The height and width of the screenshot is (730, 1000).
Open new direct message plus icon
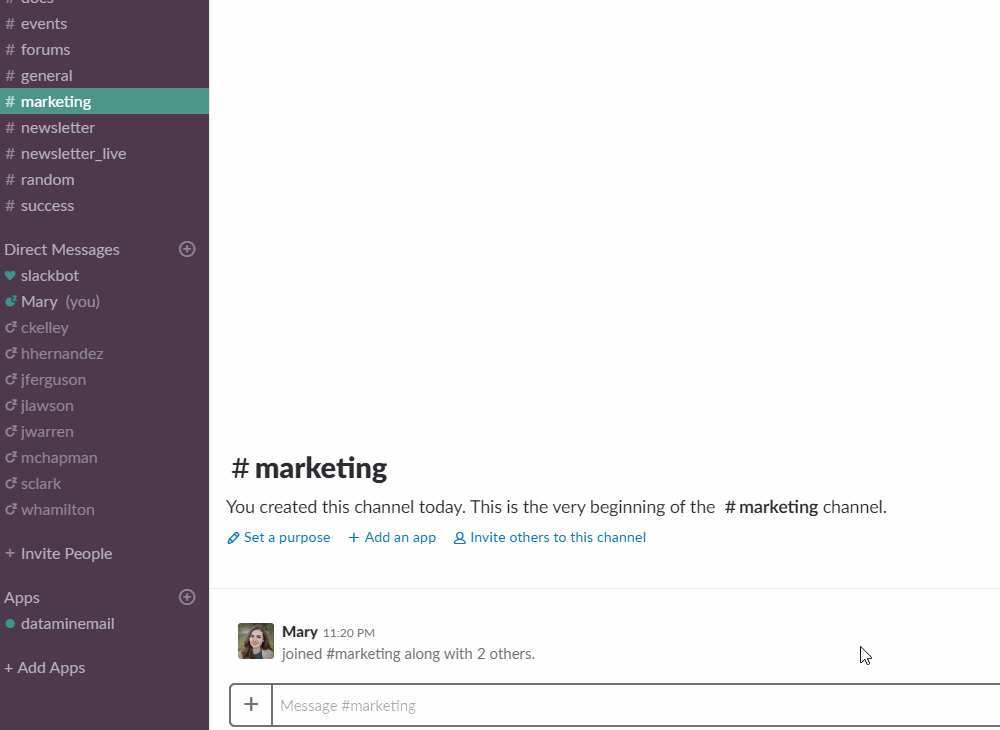pos(187,249)
